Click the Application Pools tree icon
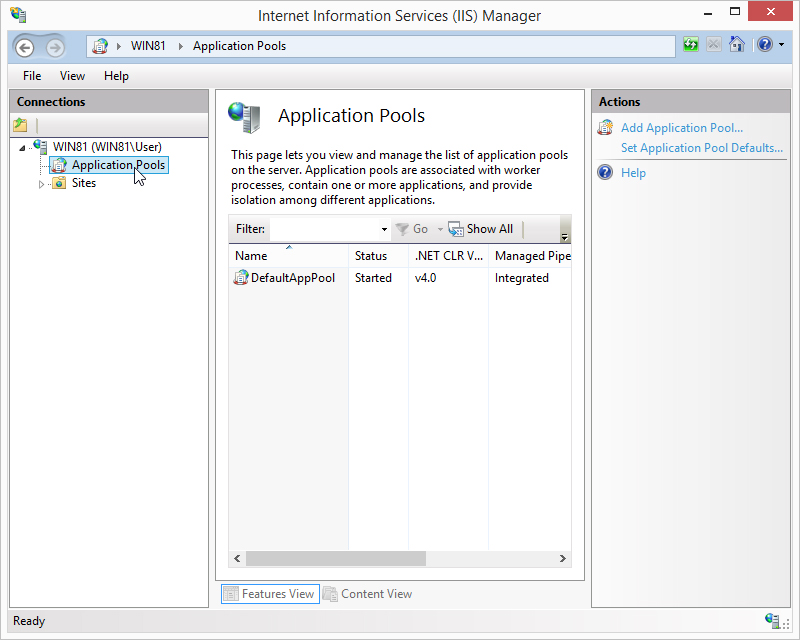This screenshot has height=640, width=800. point(59,165)
